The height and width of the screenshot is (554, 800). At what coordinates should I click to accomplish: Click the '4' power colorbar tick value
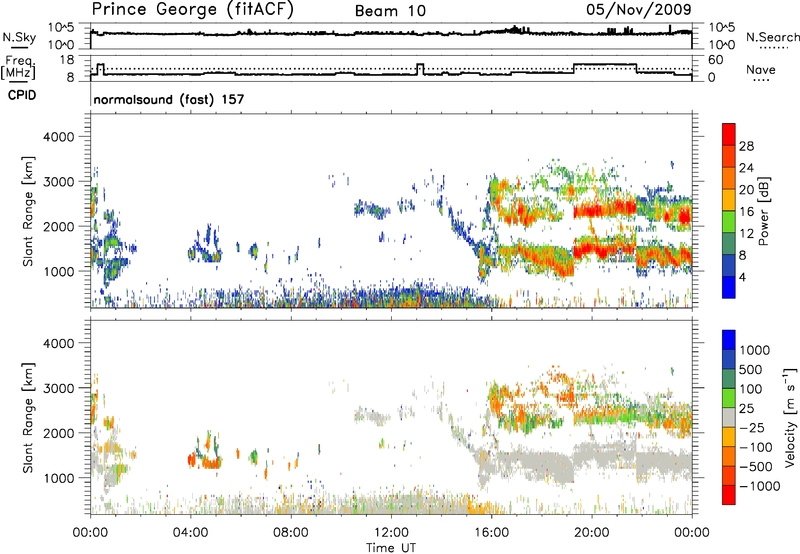click(x=743, y=278)
